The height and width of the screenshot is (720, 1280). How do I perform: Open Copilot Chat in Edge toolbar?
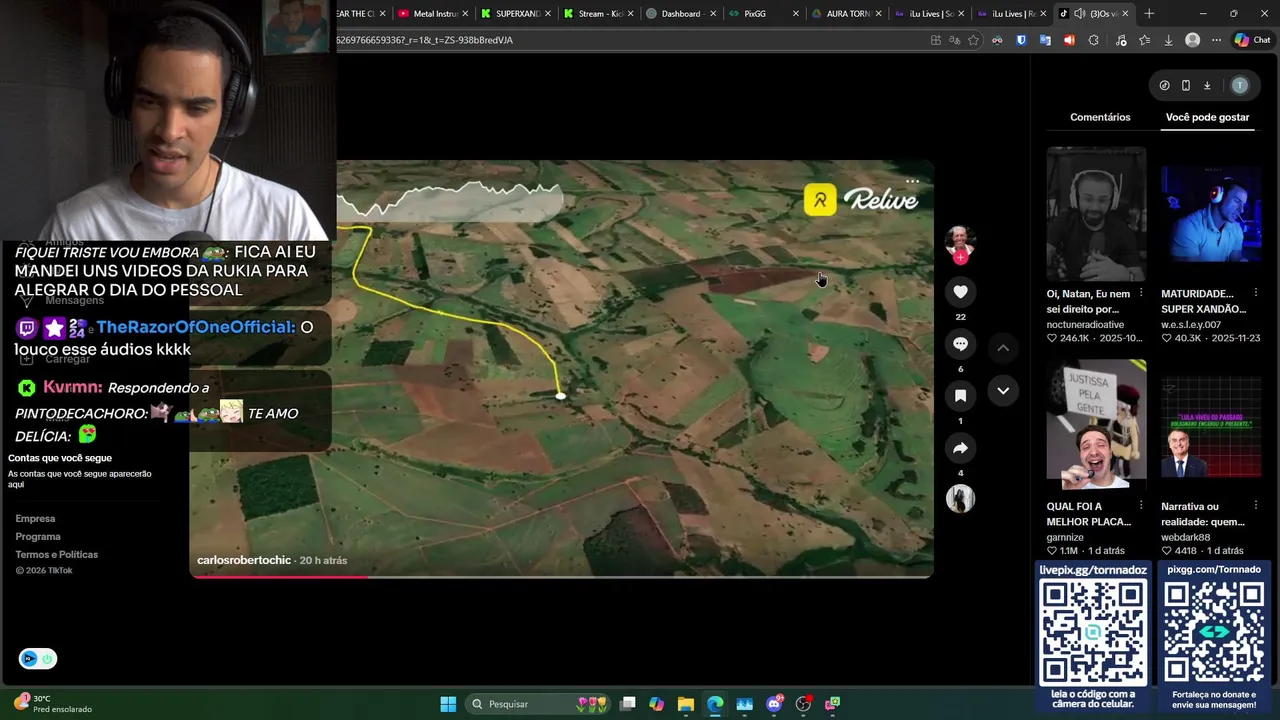click(1252, 40)
